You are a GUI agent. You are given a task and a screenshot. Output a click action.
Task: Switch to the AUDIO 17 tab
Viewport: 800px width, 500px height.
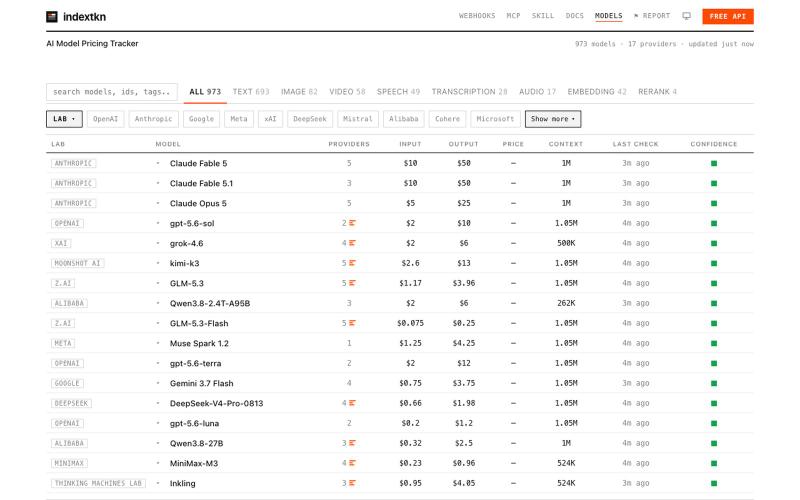[537, 92]
